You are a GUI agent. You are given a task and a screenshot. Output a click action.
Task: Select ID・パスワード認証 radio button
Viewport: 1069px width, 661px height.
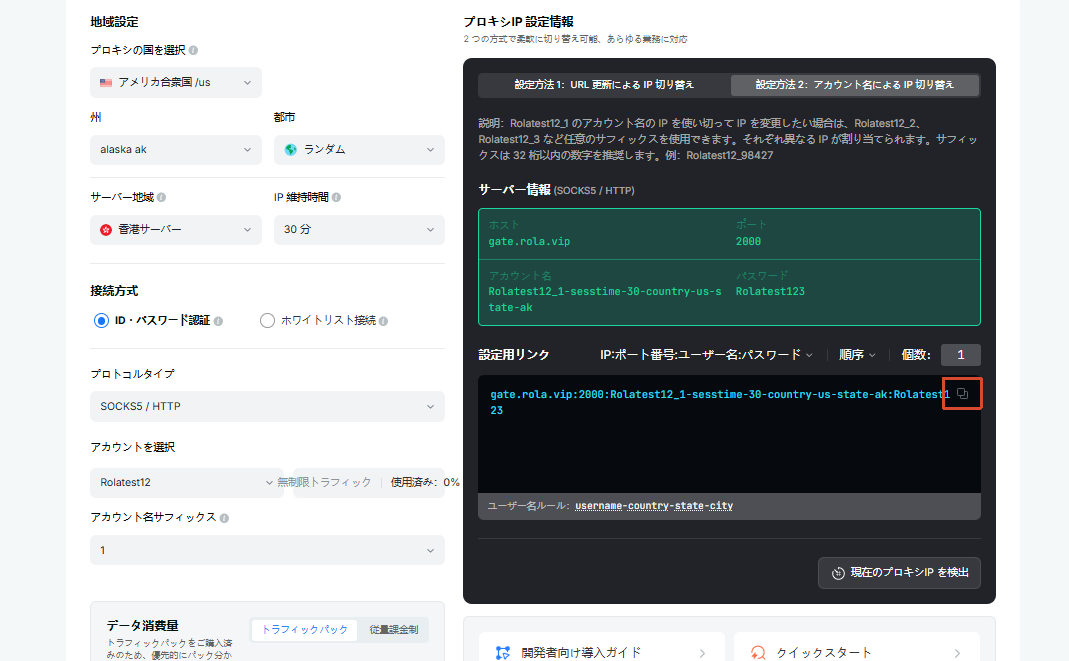tap(101, 320)
